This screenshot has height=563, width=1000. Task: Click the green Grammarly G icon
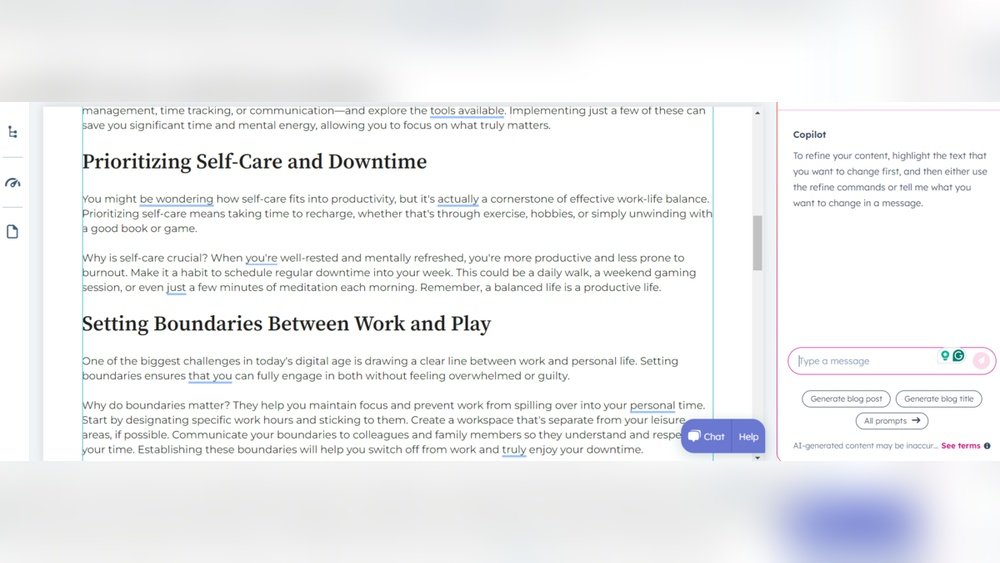pyautogui.click(x=959, y=356)
